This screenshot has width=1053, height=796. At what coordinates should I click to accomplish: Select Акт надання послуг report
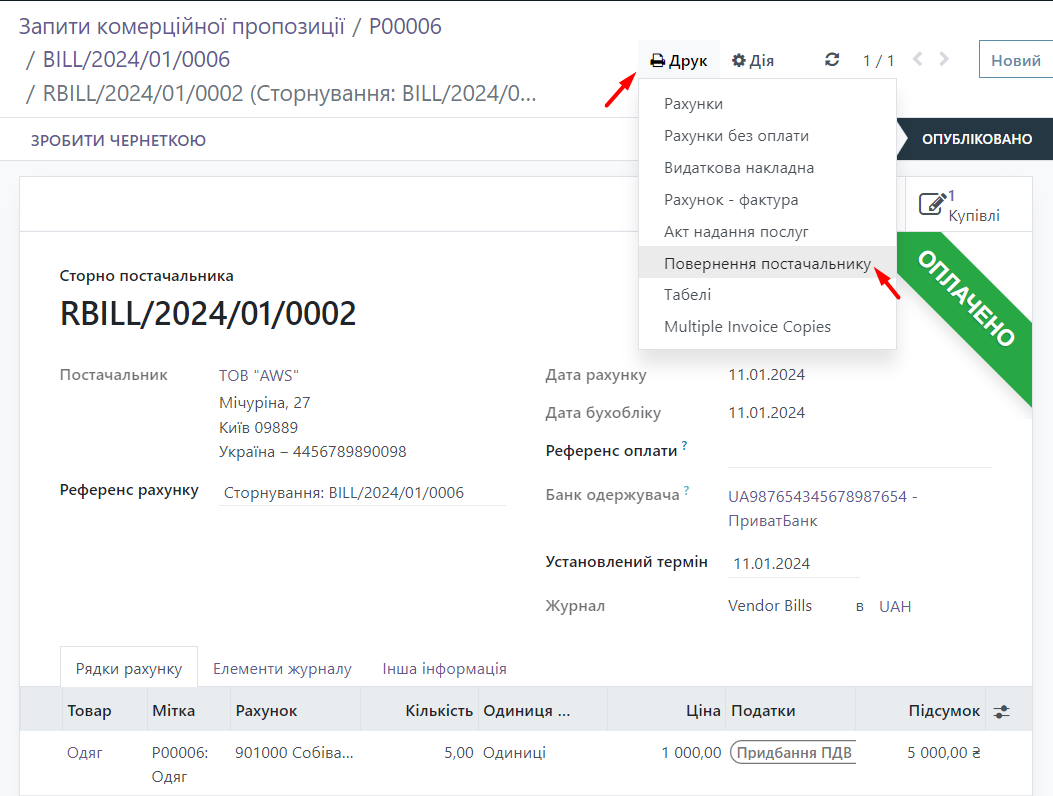(736, 231)
